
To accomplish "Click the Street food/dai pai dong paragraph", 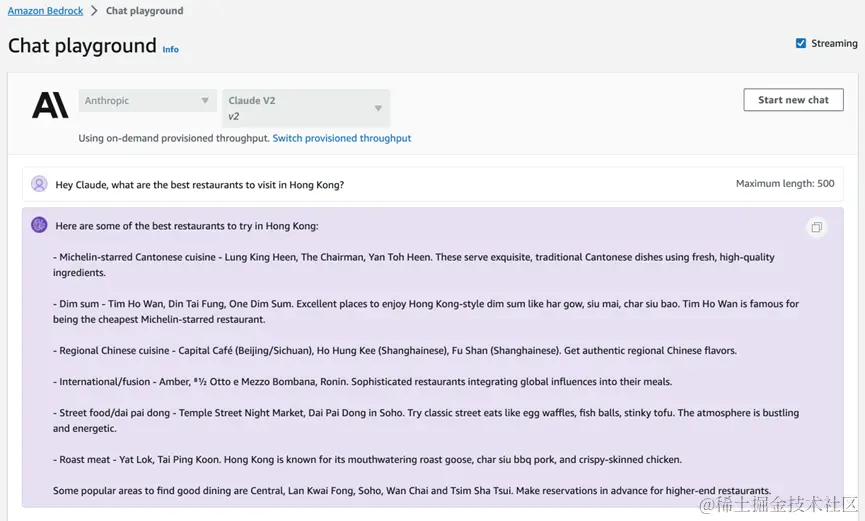I will [x=426, y=421].
